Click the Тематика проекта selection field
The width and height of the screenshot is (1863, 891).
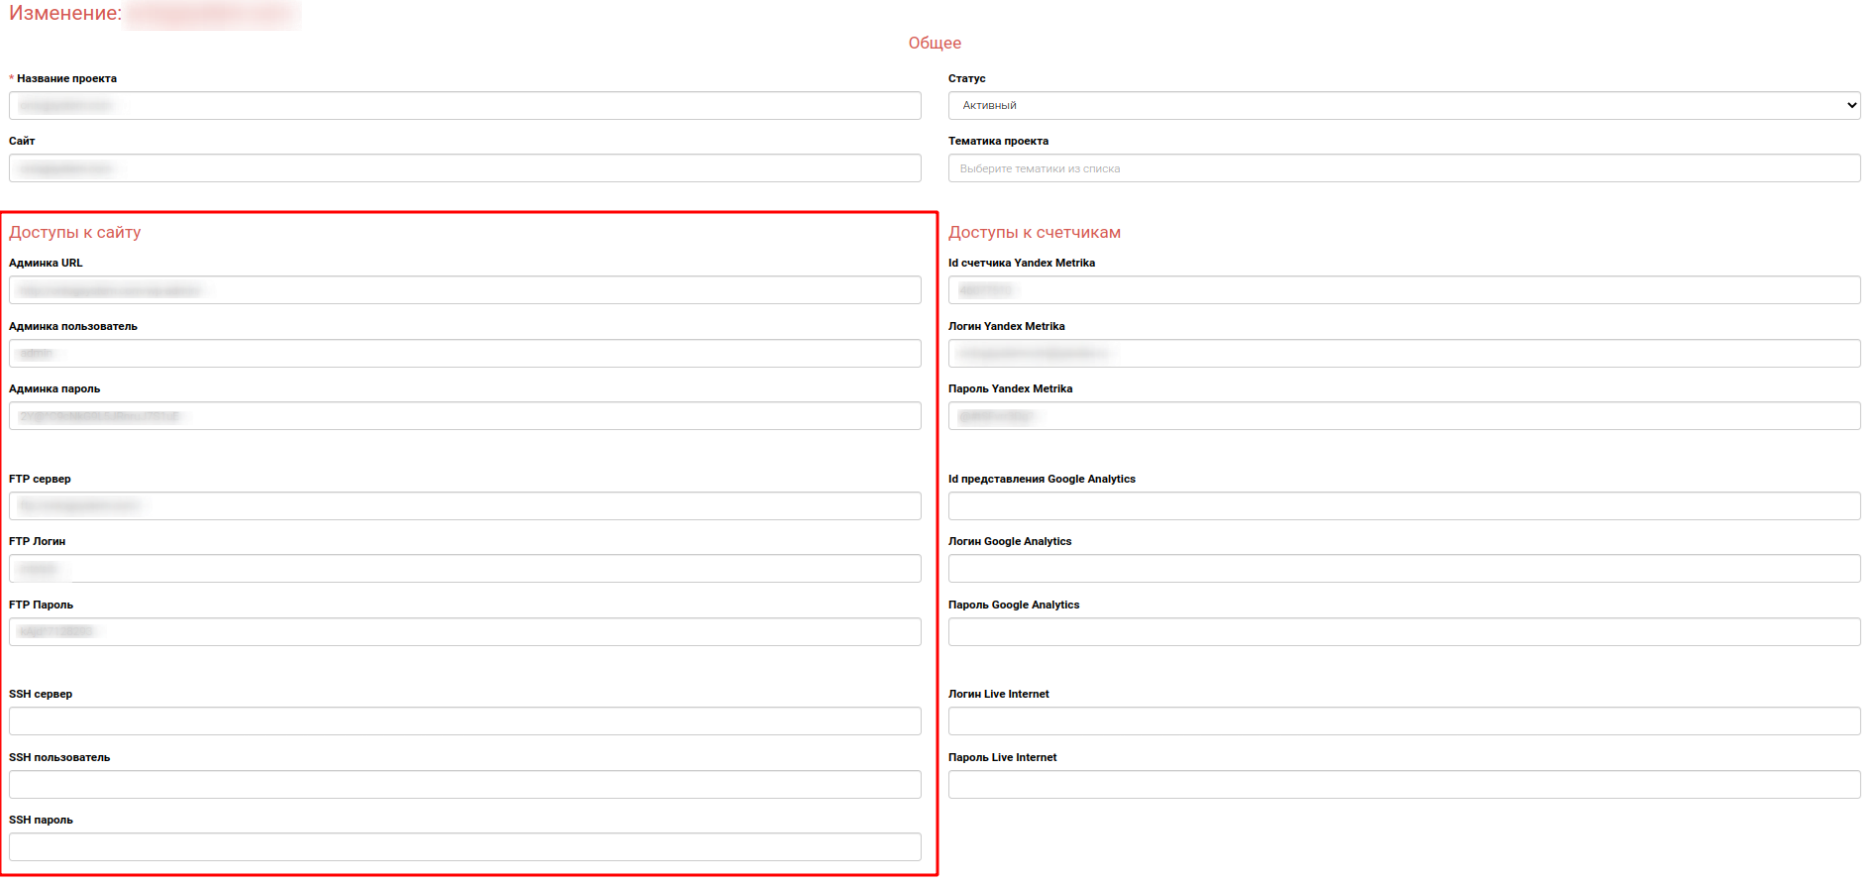[1403, 168]
